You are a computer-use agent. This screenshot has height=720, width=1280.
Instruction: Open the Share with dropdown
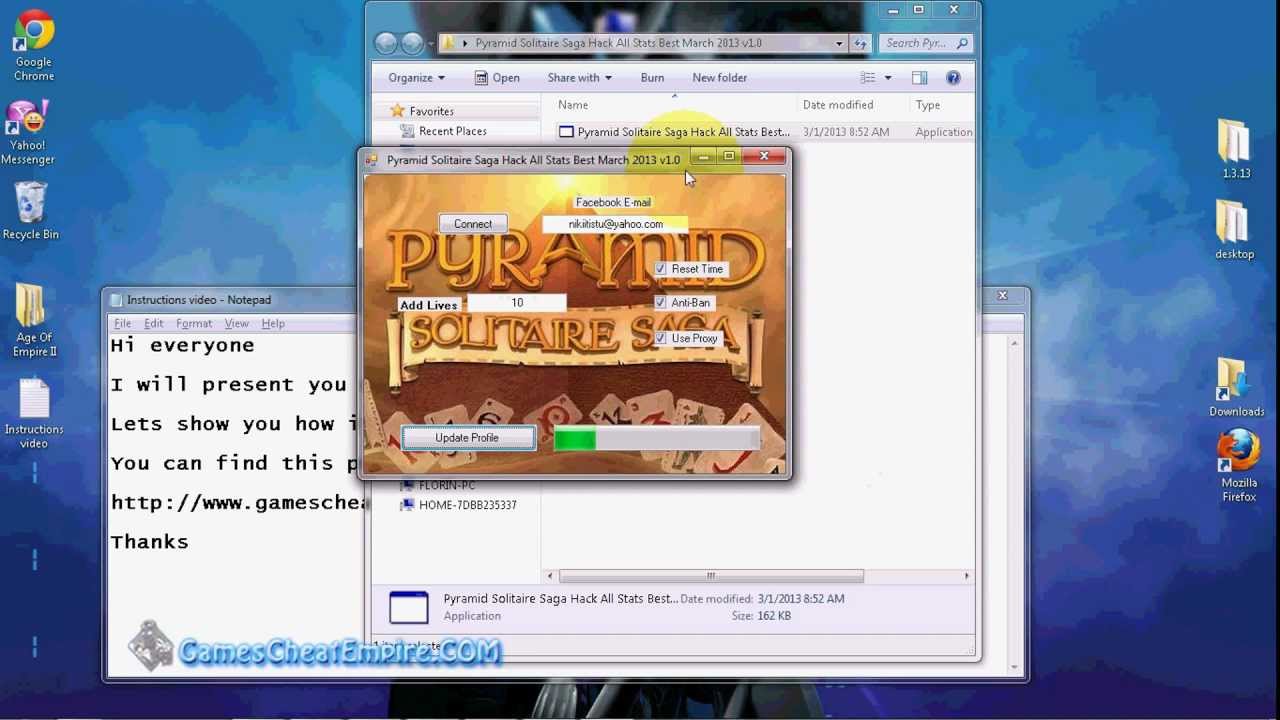coord(579,78)
